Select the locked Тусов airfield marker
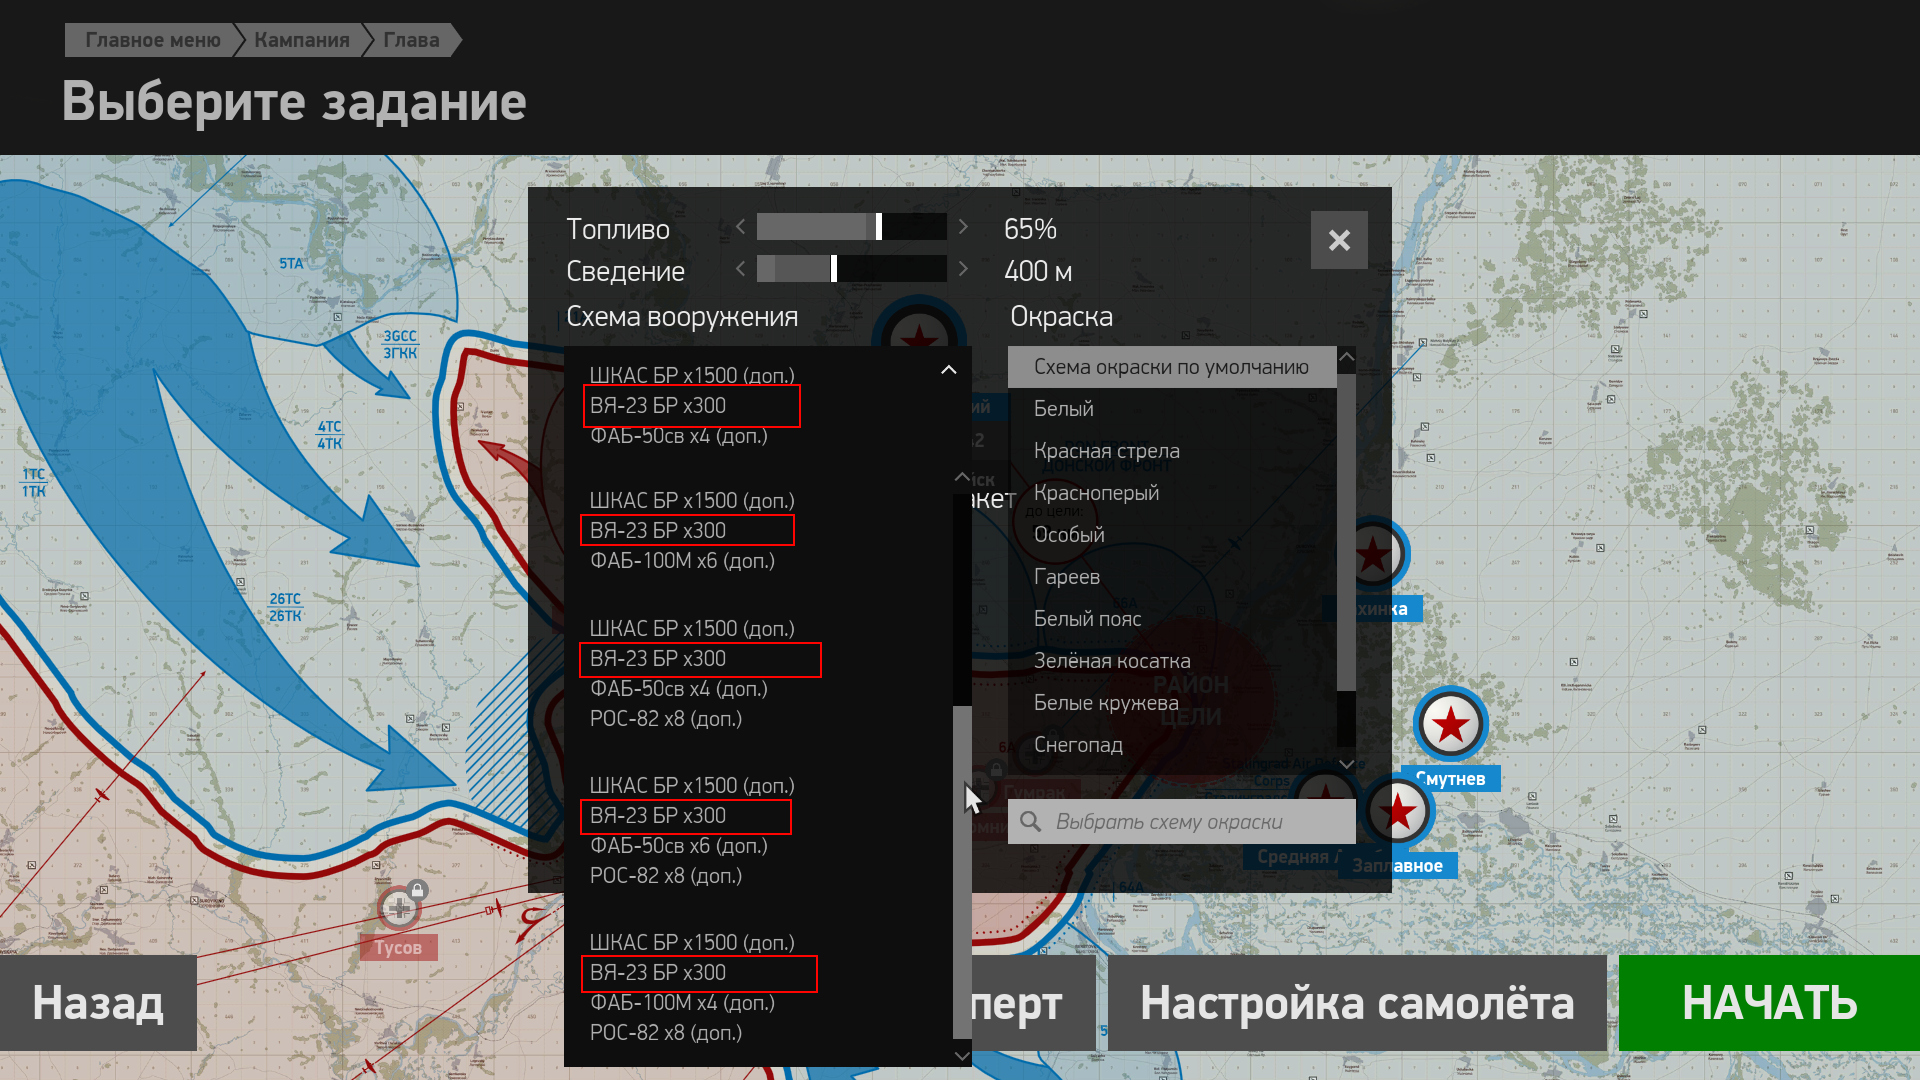This screenshot has width=1920, height=1080. pos(400,908)
